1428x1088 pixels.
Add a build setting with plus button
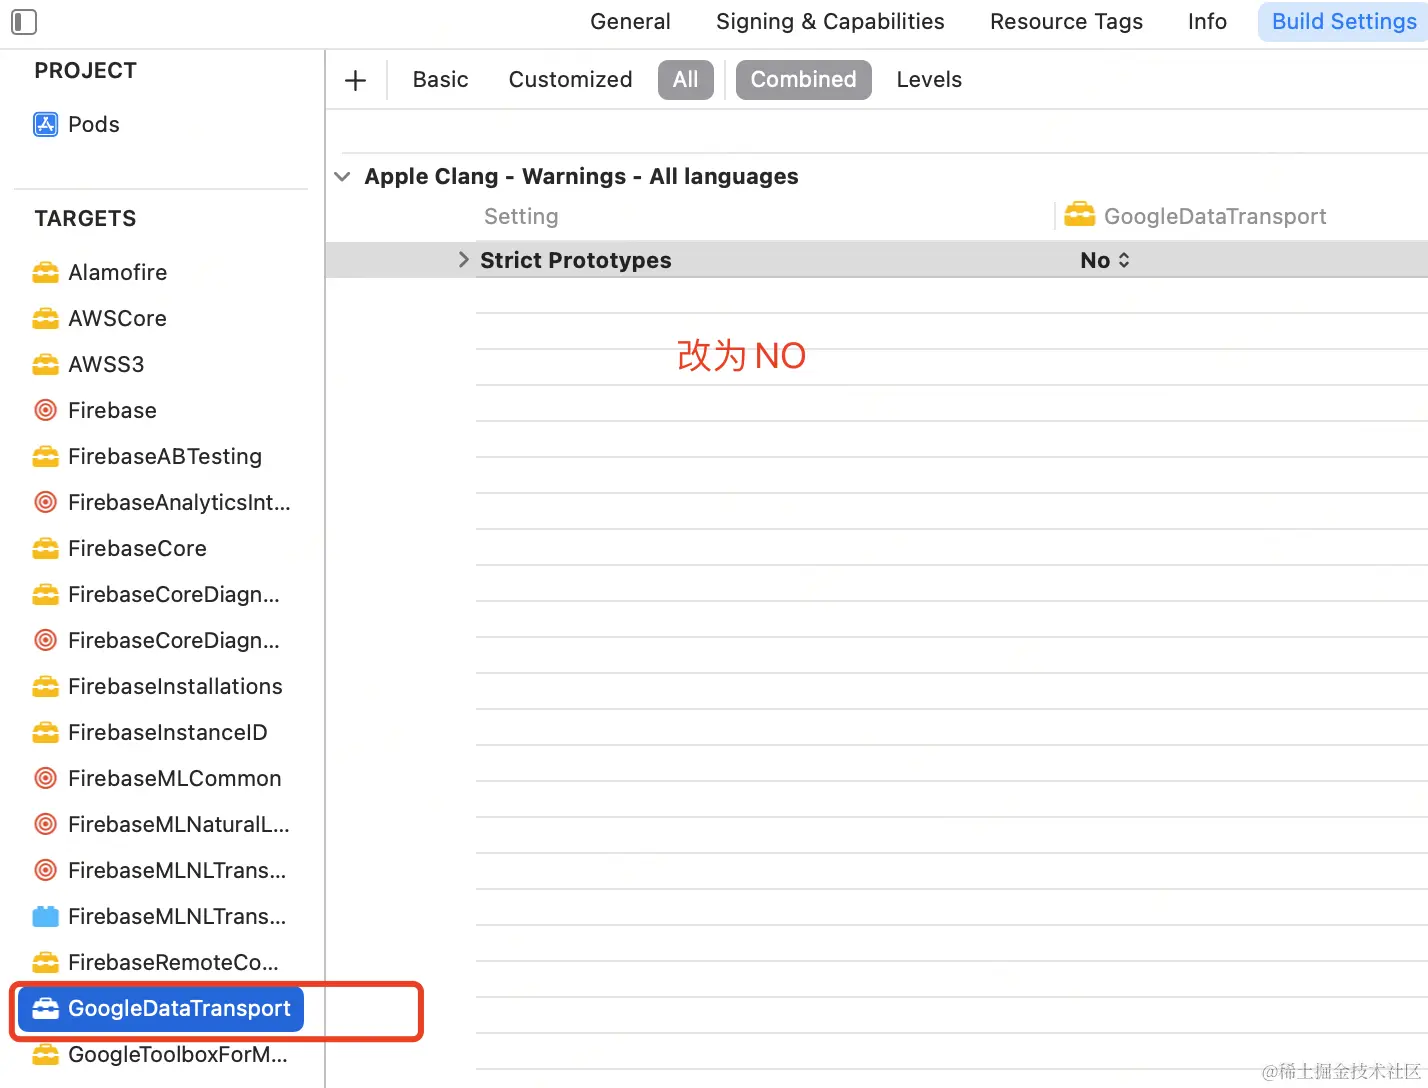tap(356, 80)
